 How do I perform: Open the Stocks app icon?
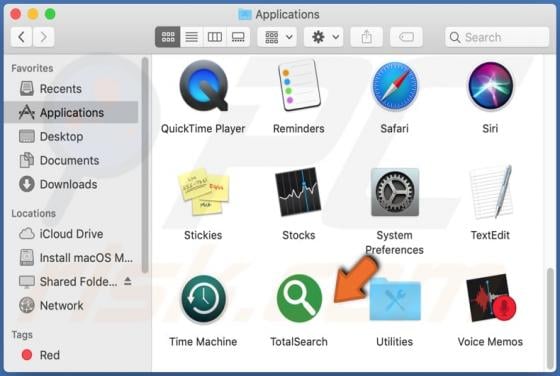tap(299, 192)
